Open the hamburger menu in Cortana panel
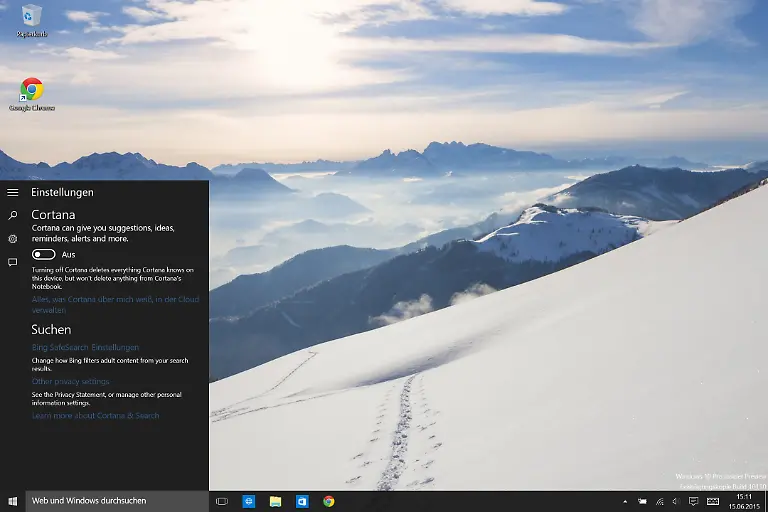Image resolution: width=768 pixels, height=512 pixels. [x=12, y=192]
